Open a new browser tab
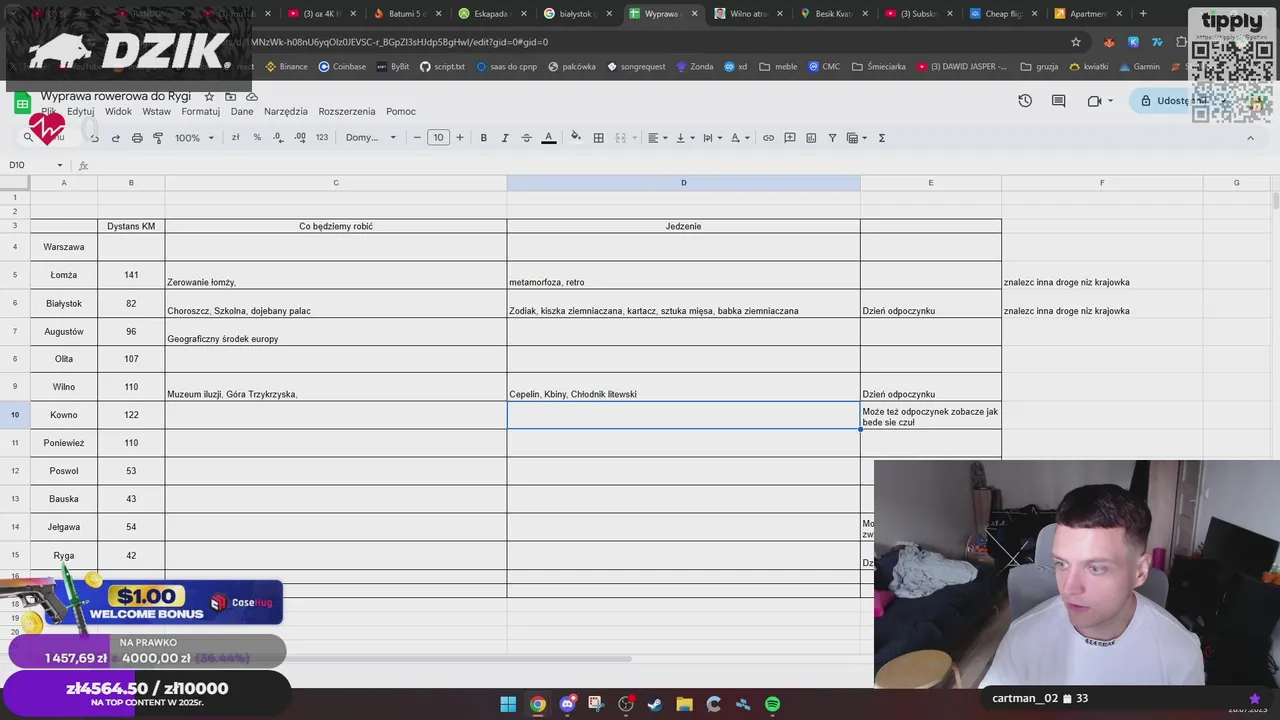 [1143, 14]
